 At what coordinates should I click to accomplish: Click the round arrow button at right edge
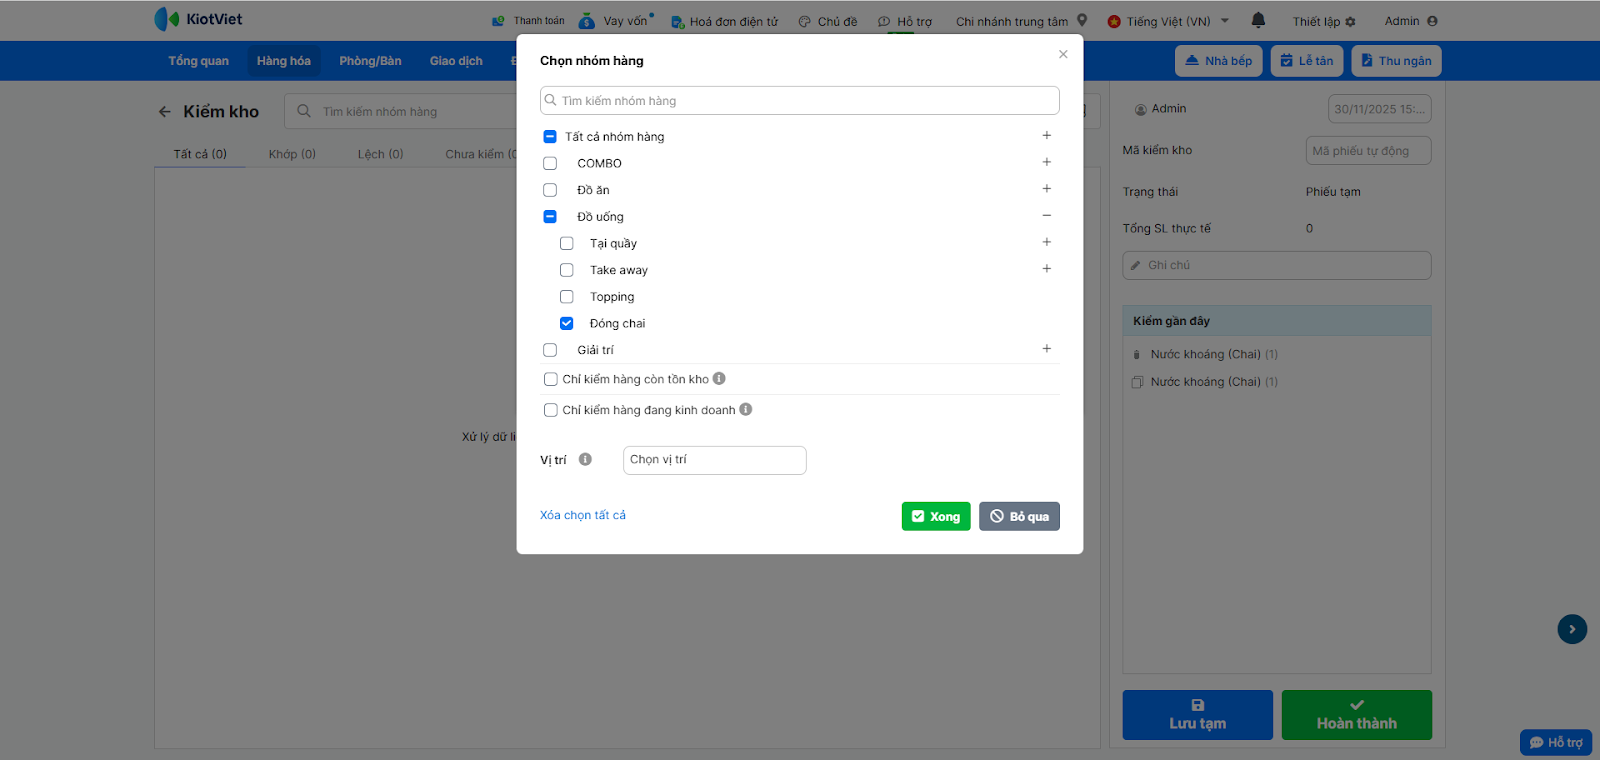click(1572, 629)
